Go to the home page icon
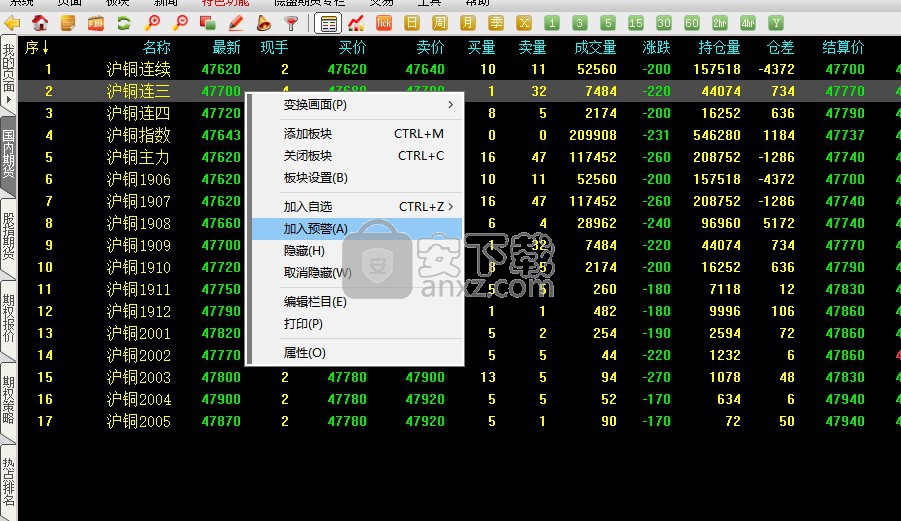Viewport: 901px width, 521px height. pos(40,24)
